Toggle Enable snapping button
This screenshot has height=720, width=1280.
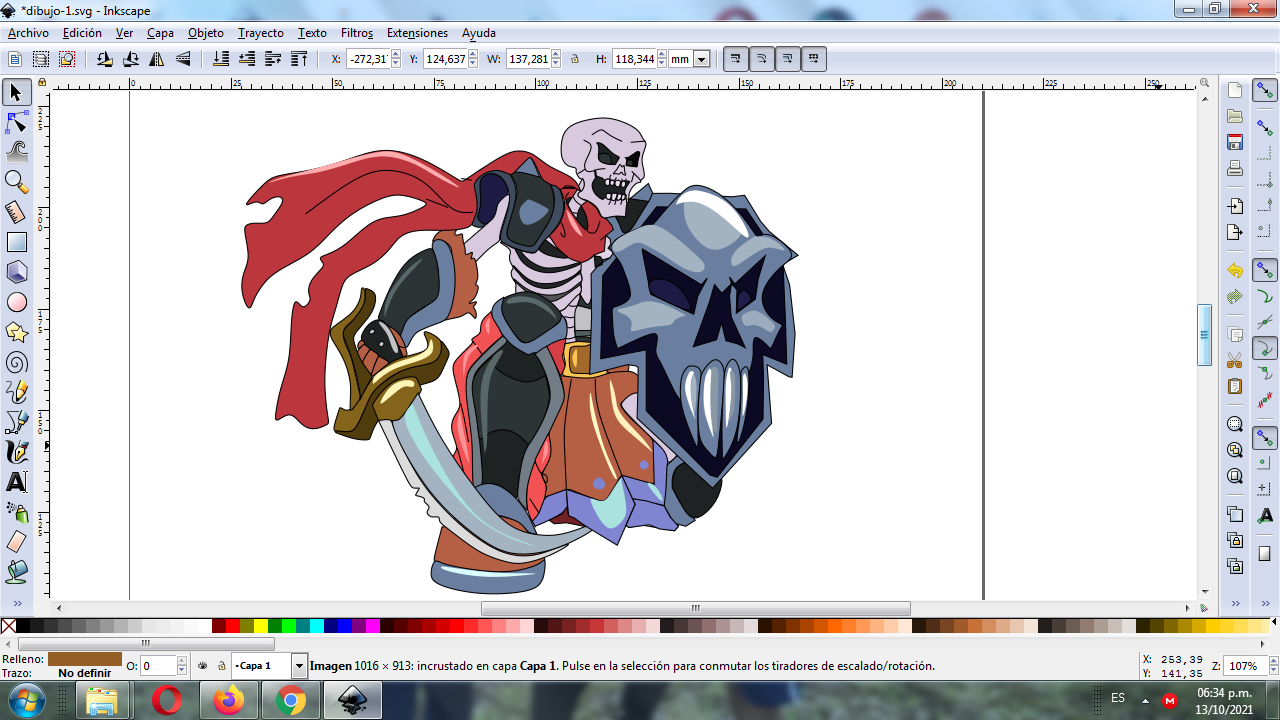click(x=1264, y=91)
